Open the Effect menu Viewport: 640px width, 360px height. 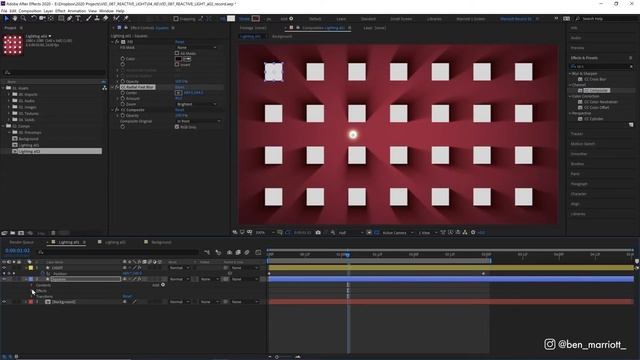pos(60,11)
